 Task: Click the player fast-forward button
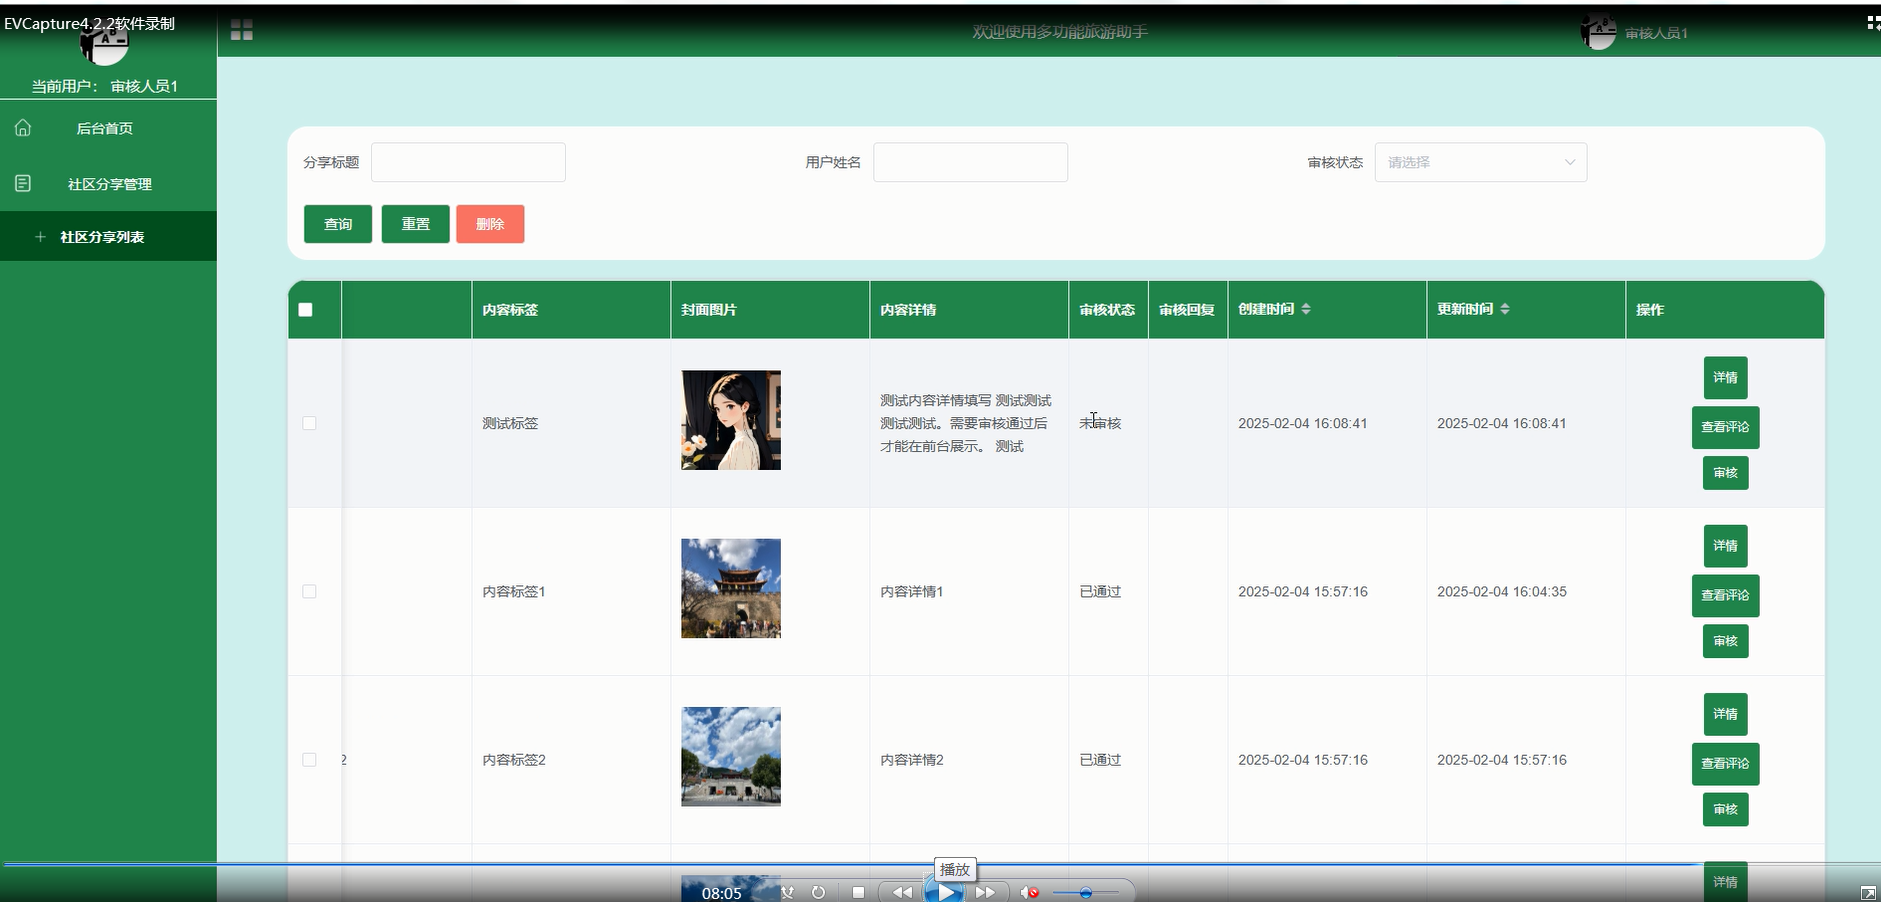click(x=985, y=892)
